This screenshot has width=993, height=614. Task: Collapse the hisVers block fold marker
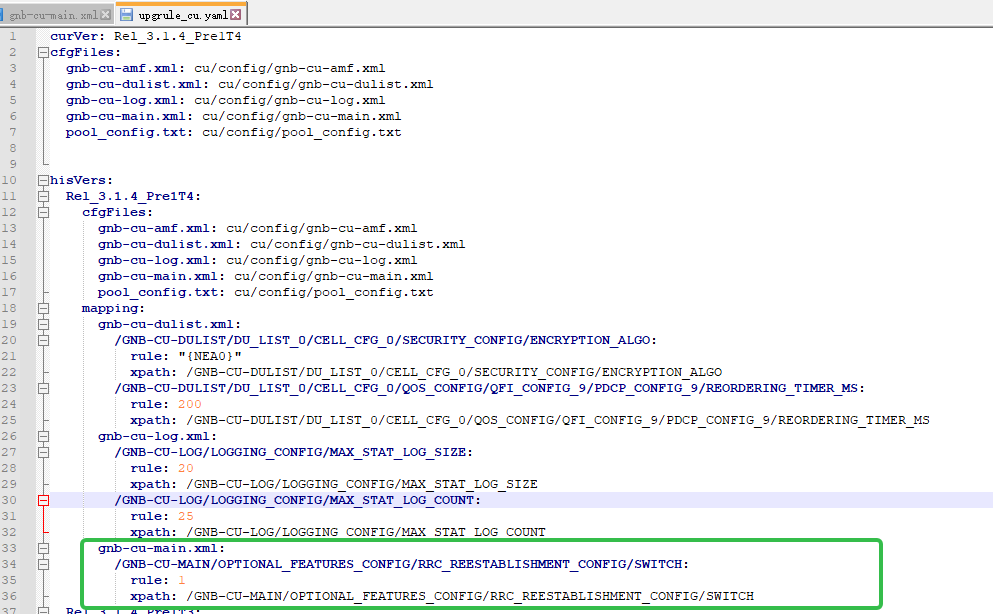43,180
